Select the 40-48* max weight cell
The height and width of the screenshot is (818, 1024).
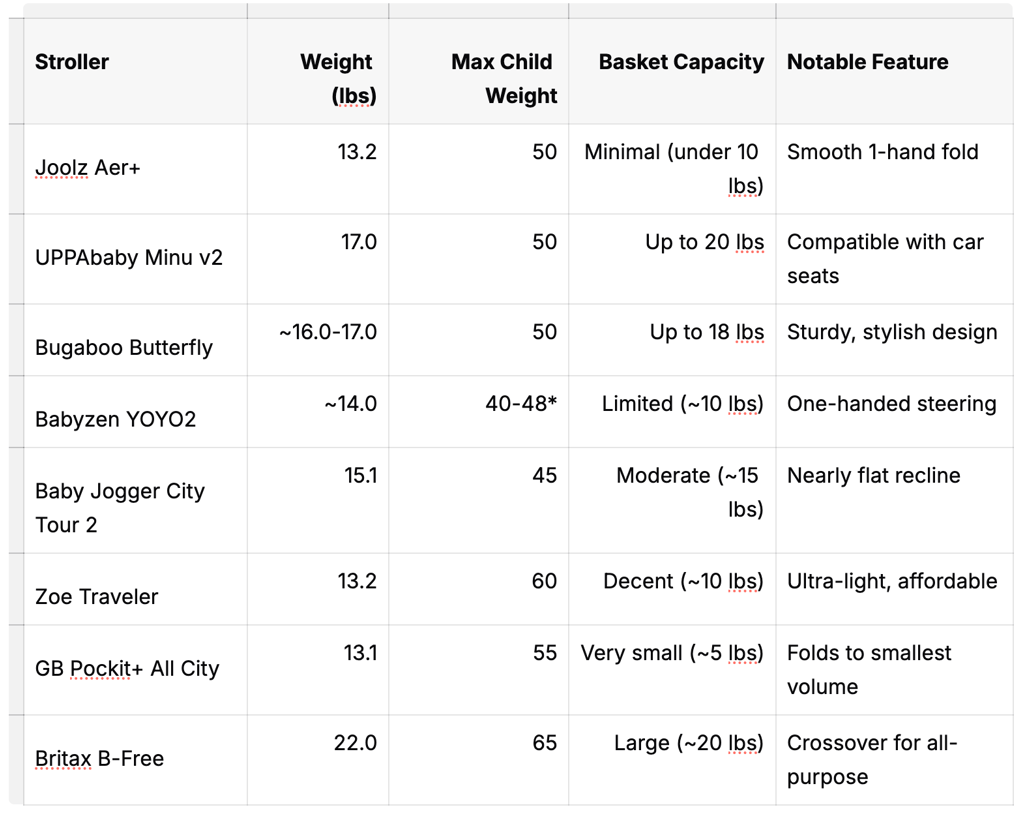tap(479, 411)
